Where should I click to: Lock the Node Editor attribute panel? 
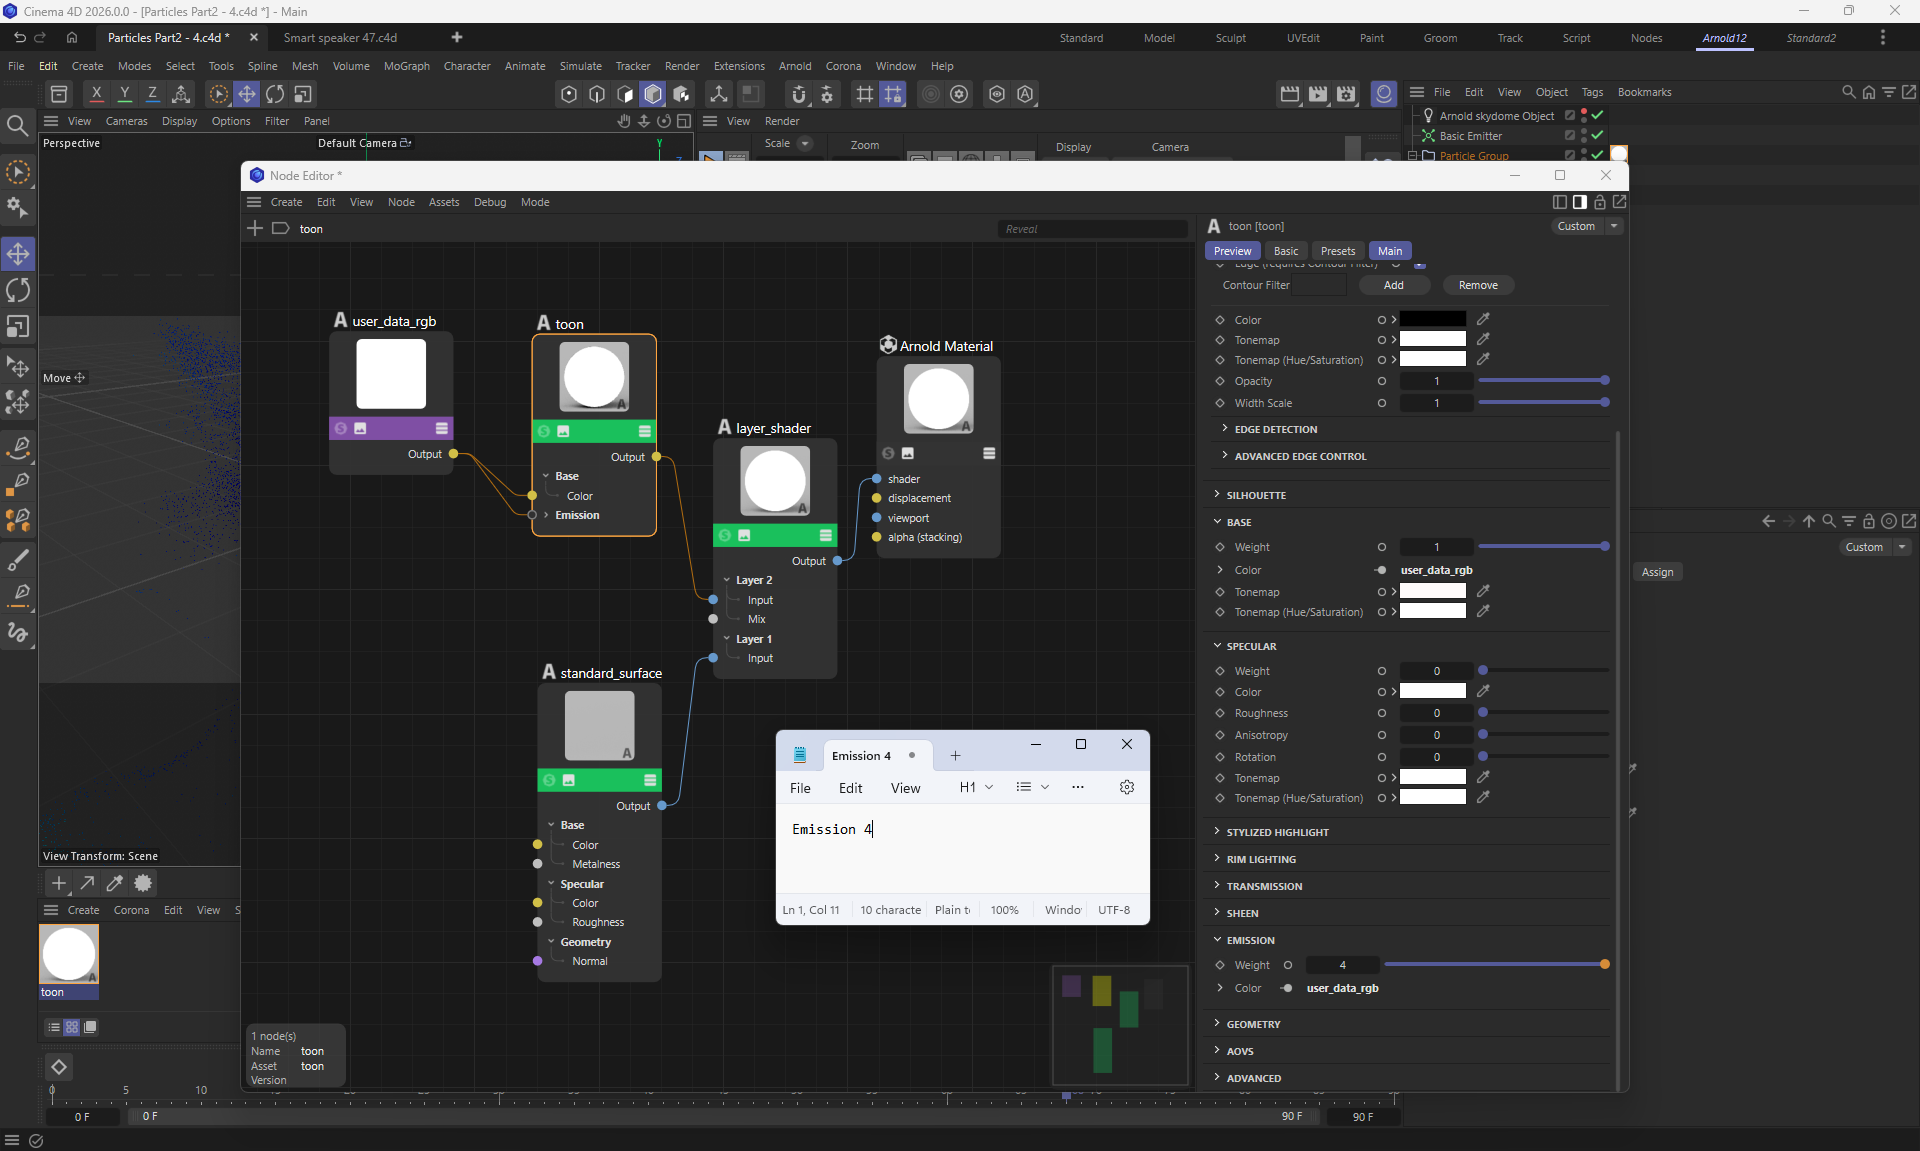1599,202
